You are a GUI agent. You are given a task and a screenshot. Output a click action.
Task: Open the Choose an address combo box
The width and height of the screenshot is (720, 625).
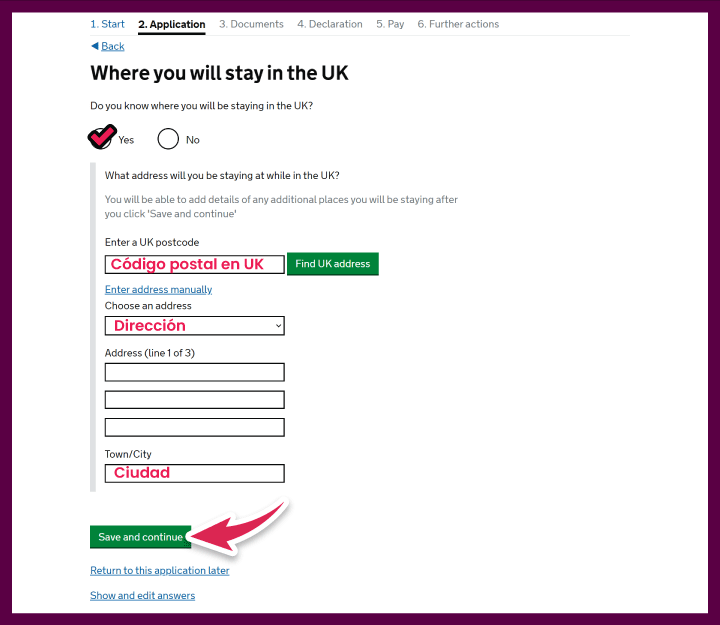195,326
